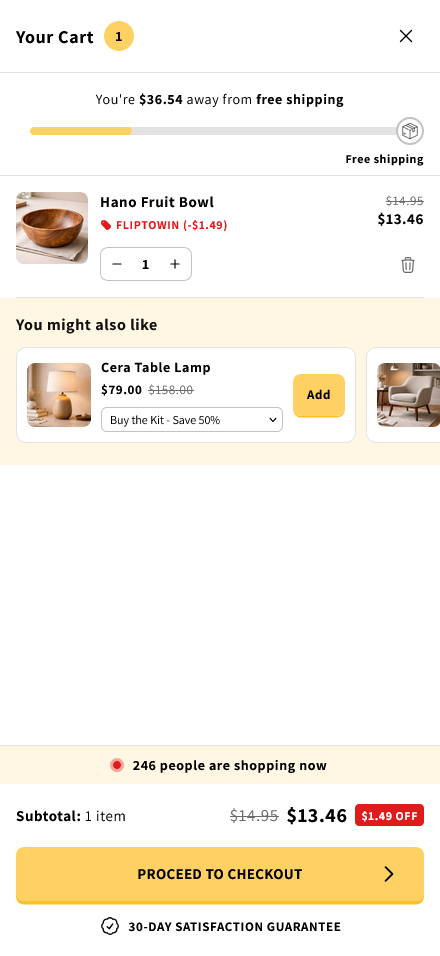Click the red live shoppers dot indicator

tap(117, 765)
